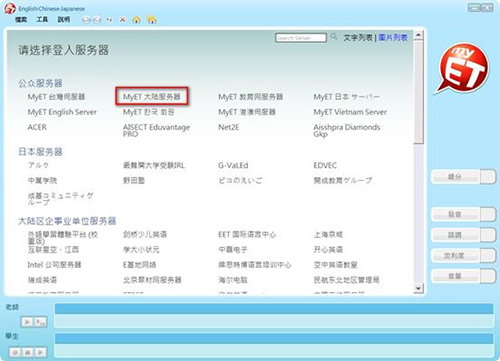The image size is (500, 361).
Task: Start recording in the student (學生) row
Action: 15,352
